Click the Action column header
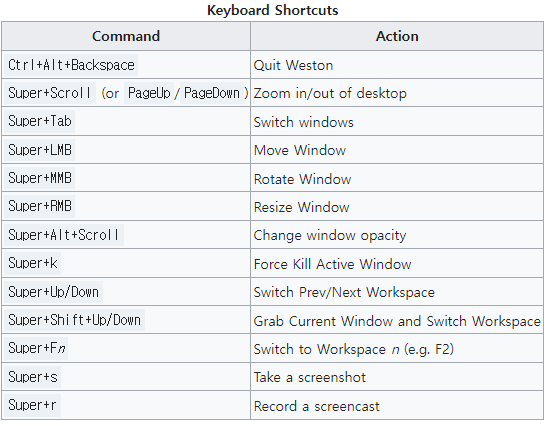Viewport: 548px width, 426px height. (x=397, y=36)
